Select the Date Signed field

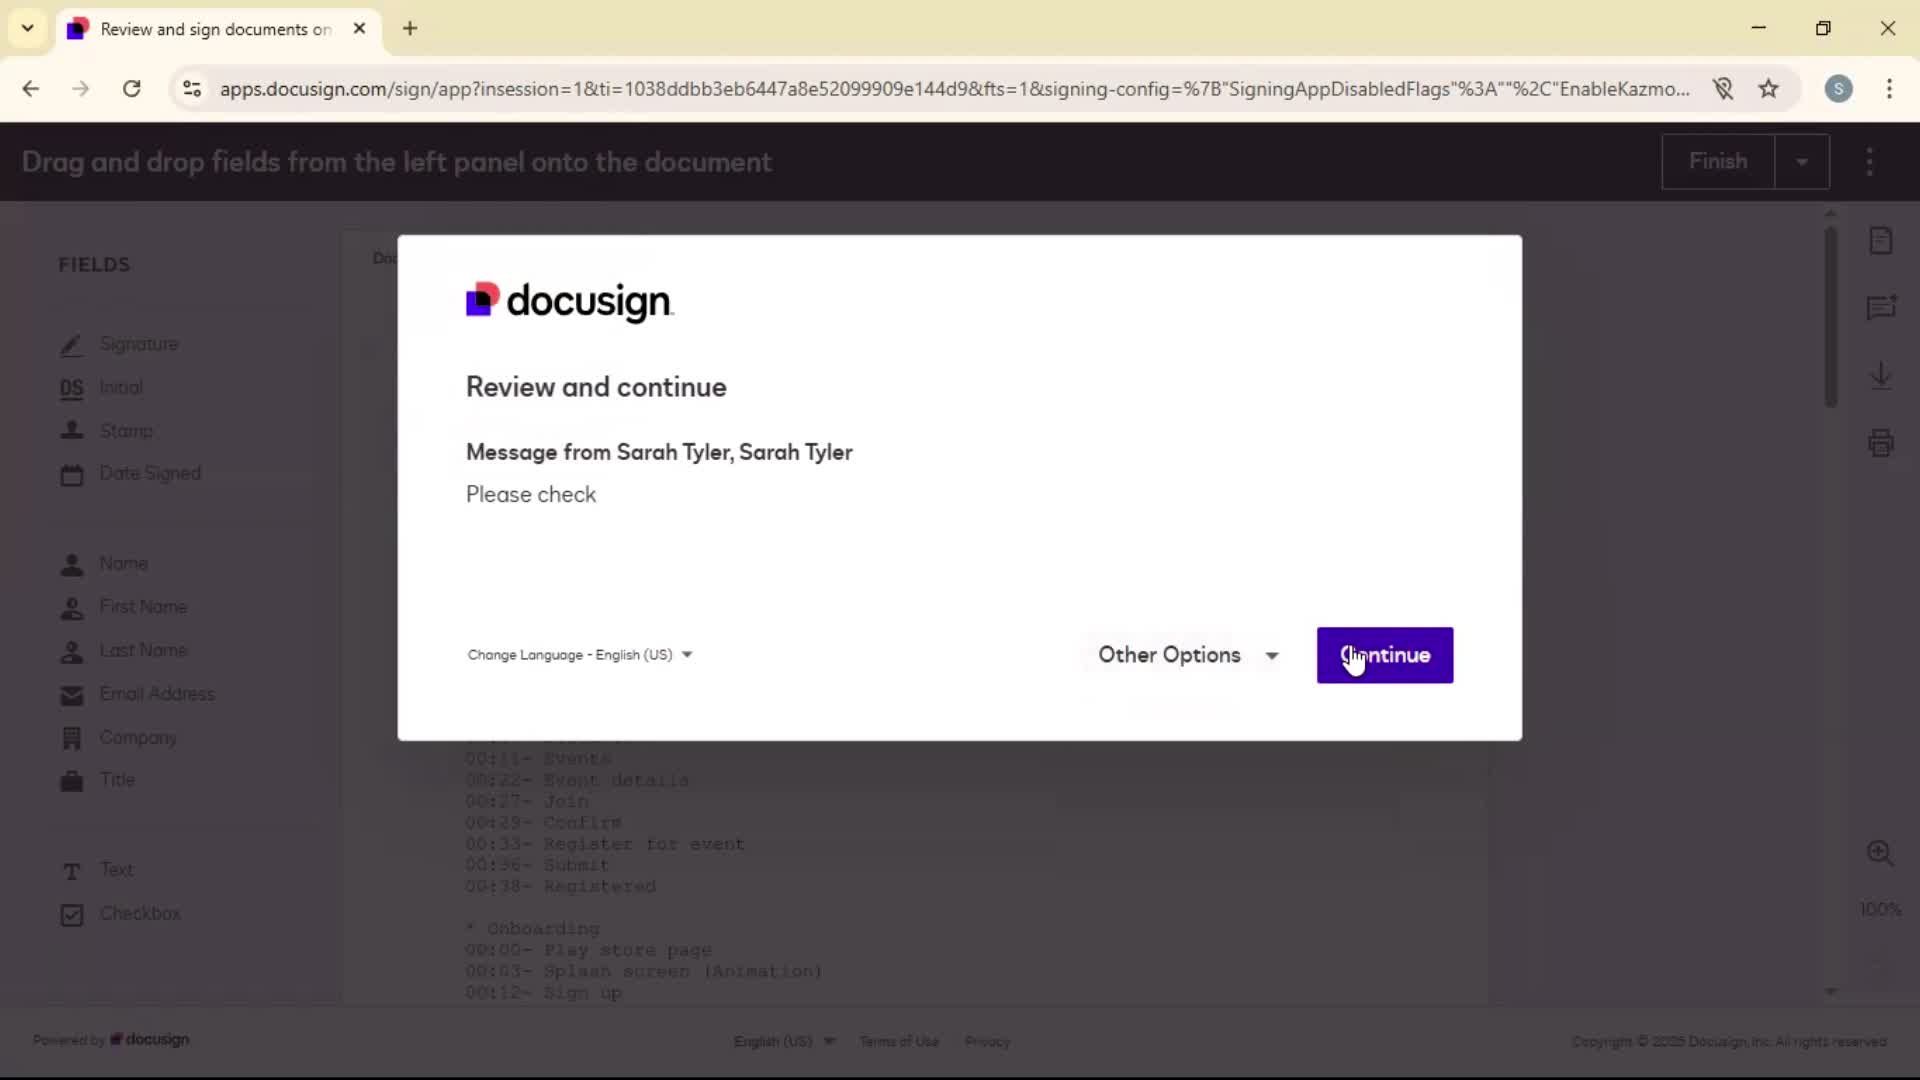point(130,474)
